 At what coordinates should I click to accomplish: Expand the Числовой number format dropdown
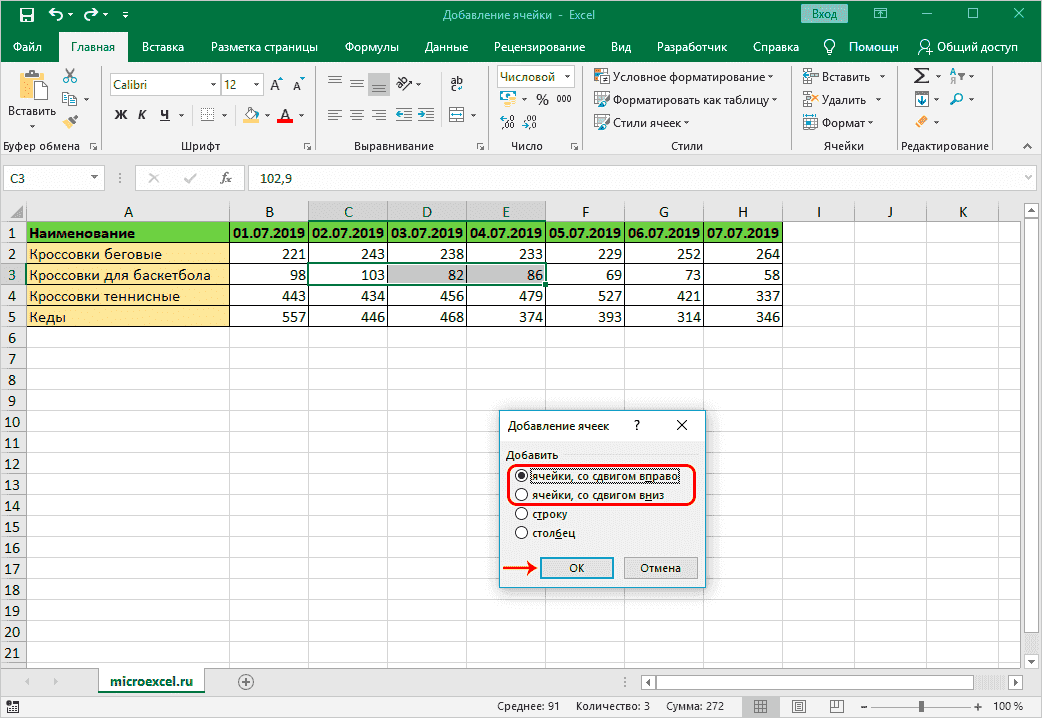567,77
